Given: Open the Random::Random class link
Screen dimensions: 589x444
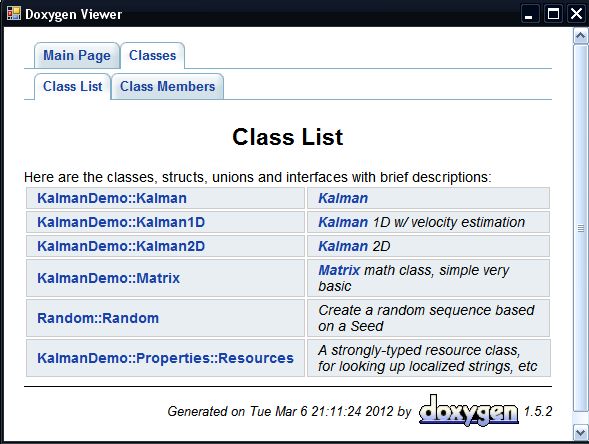Looking at the screenshot, I should [x=98, y=319].
